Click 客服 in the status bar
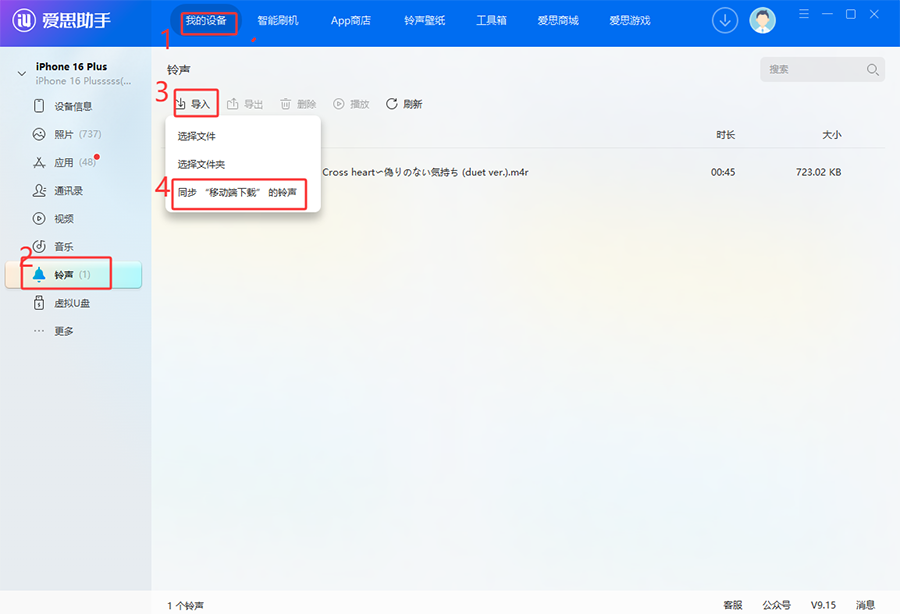This screenshot has height=614, width=900. coord(733,605)
